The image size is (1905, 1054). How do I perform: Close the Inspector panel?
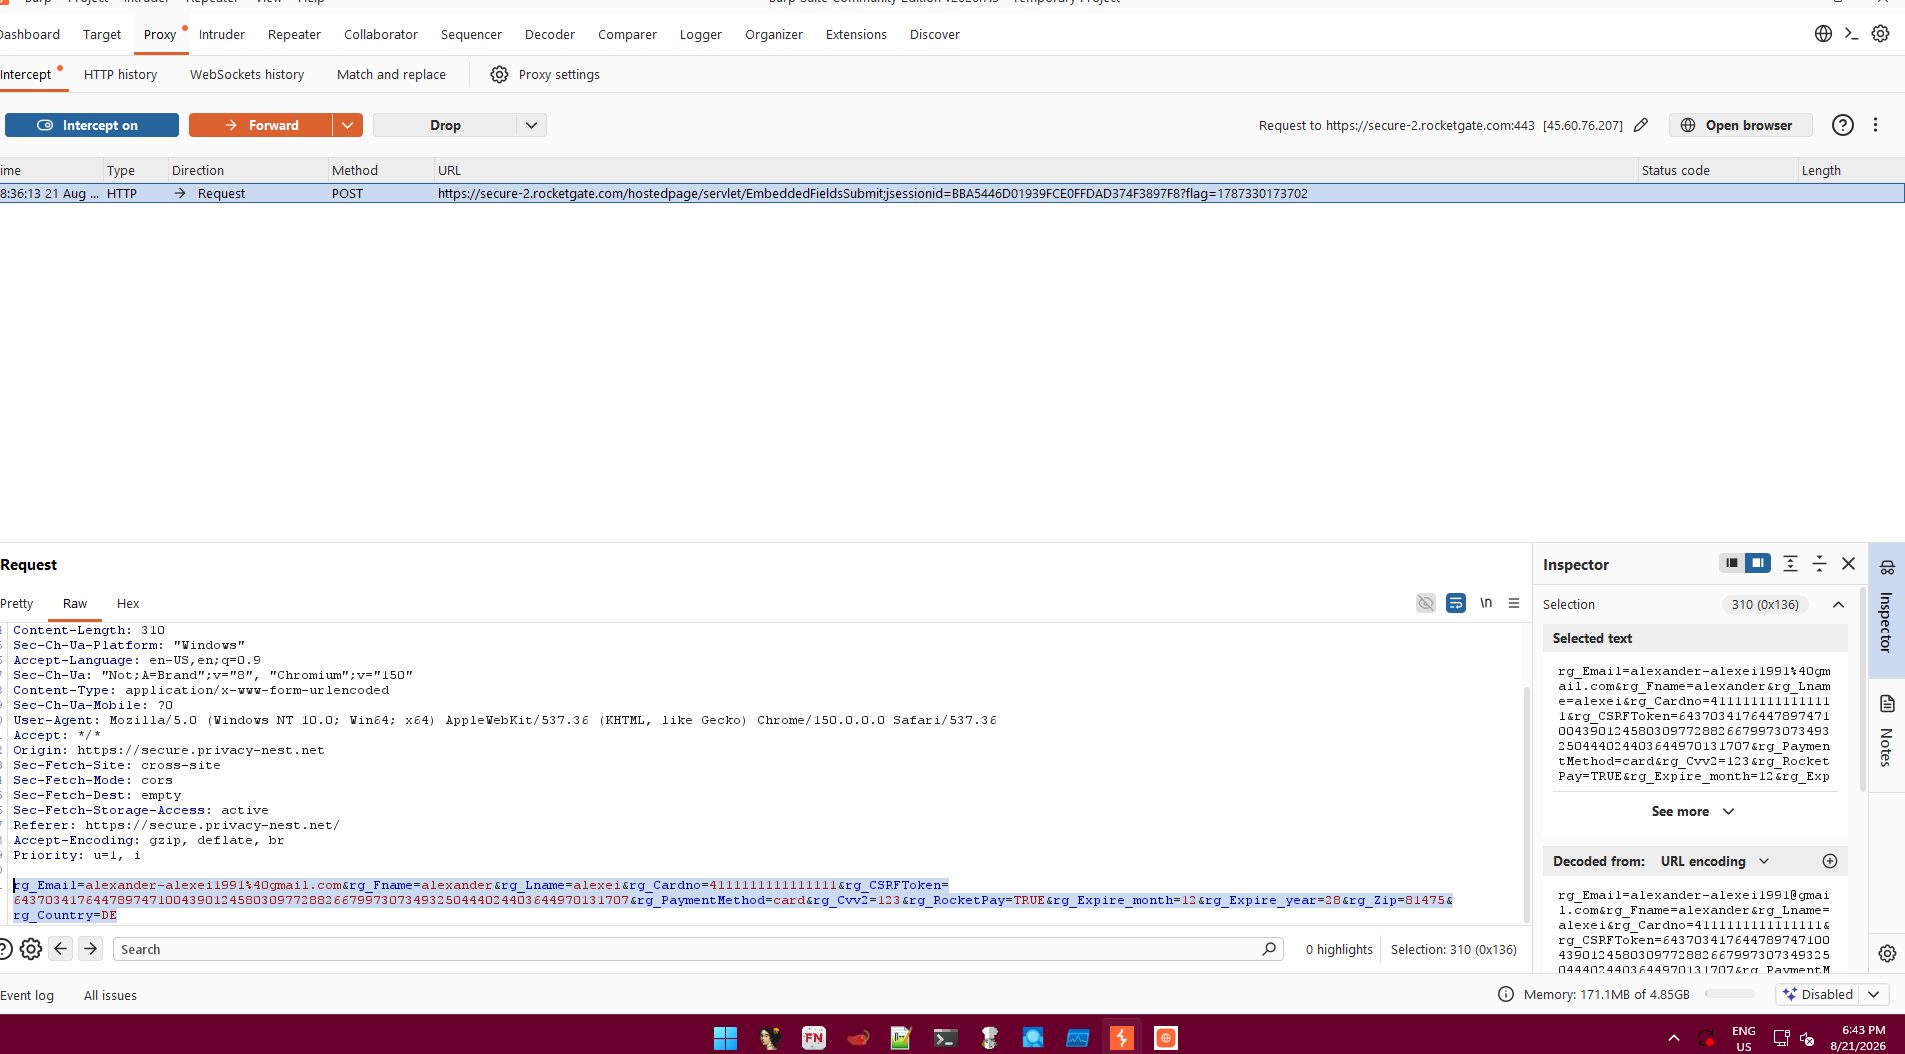[1848, 564]
